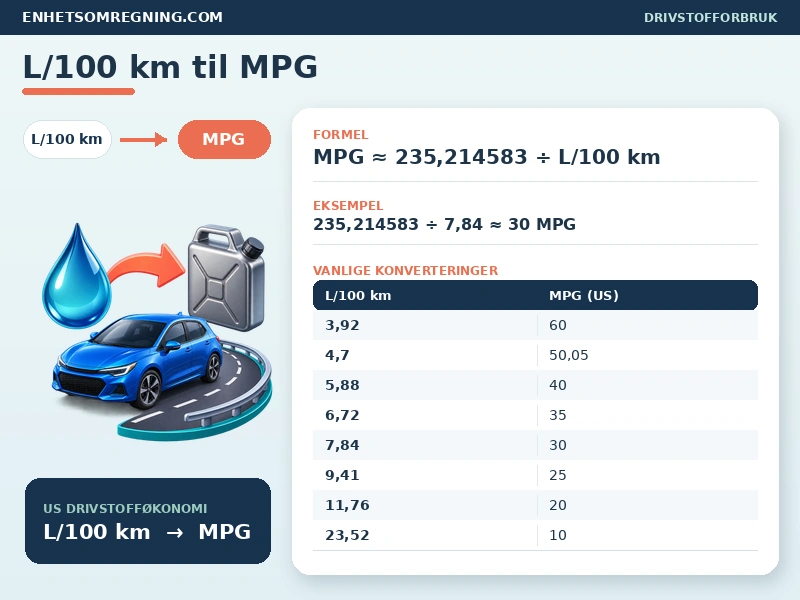Click the blue water drop illustration
This screenshot has height=600, width=800.
[x=77, y=276]
